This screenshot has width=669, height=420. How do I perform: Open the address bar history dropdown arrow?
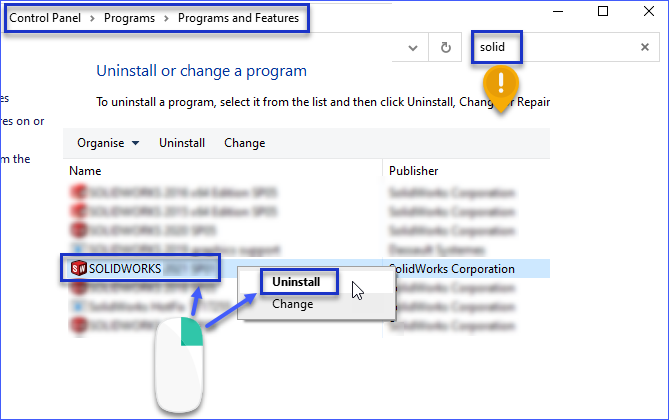tap(412, 47)
